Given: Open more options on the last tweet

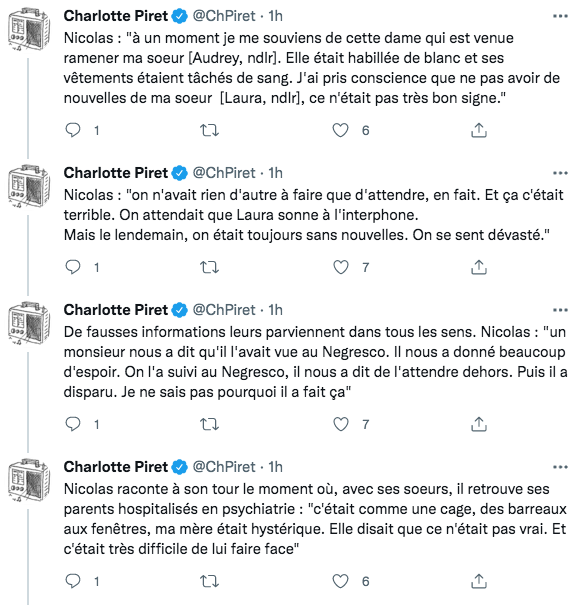Looking at the screenshot, I should [x=560, y=467].
